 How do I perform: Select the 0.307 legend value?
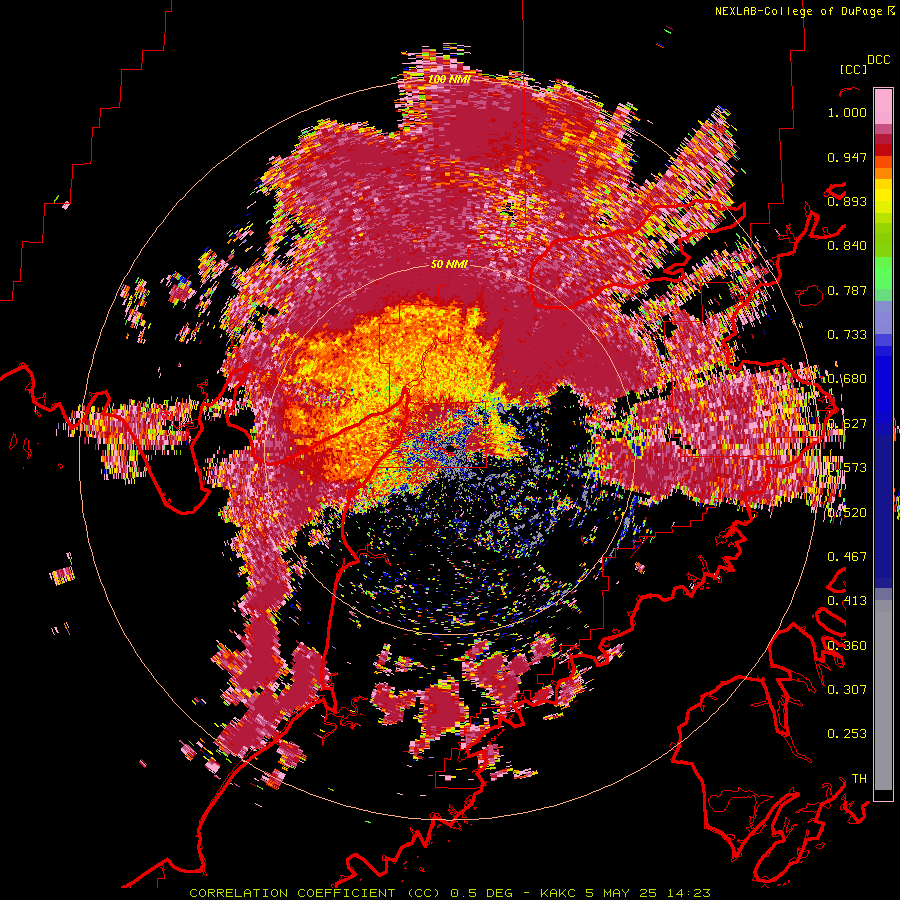pos(847,690)
